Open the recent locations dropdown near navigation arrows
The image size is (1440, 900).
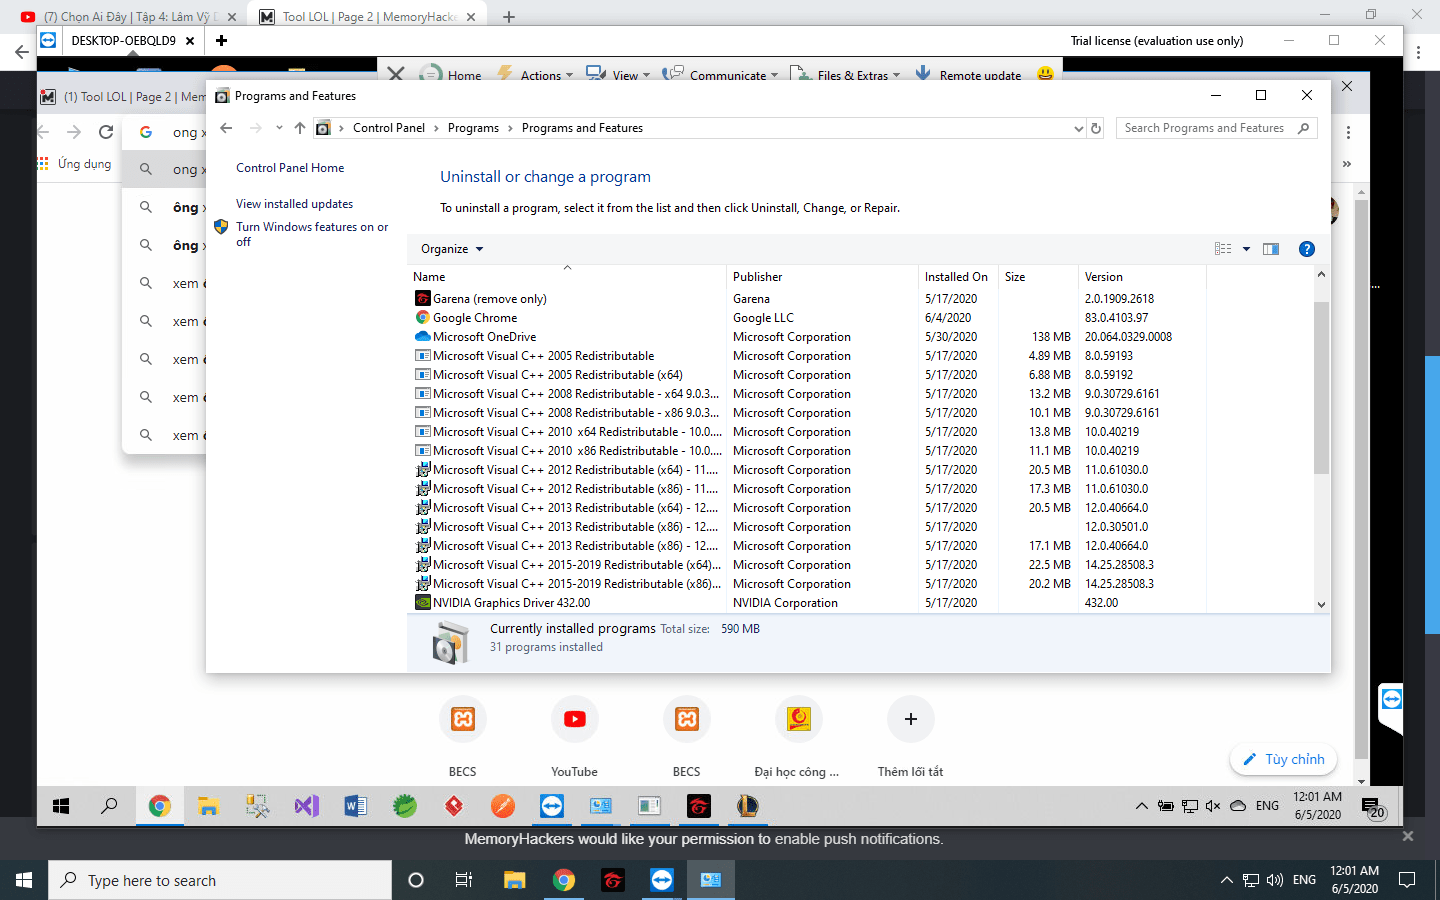click(279, 128)
